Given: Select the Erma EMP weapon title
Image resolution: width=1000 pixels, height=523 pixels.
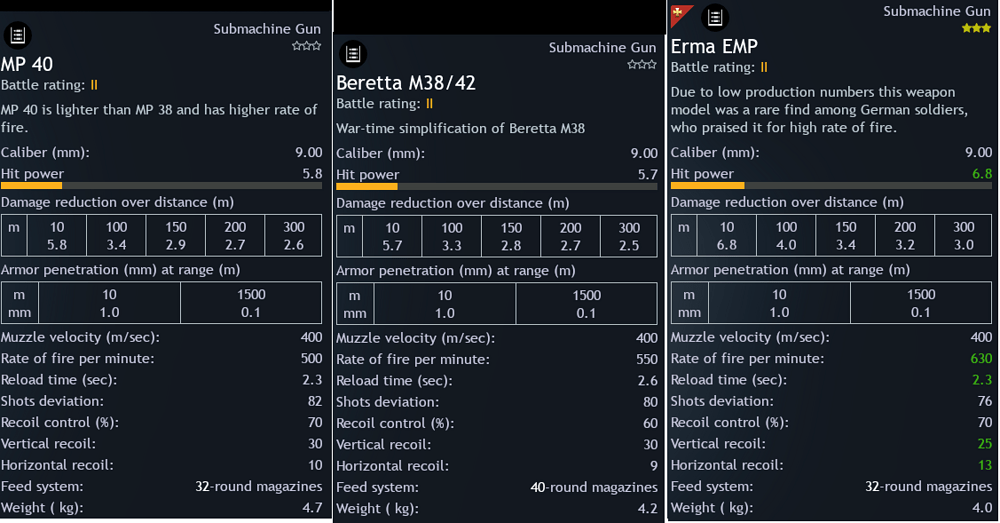Looking at the screenshot, I should [714, 47].
